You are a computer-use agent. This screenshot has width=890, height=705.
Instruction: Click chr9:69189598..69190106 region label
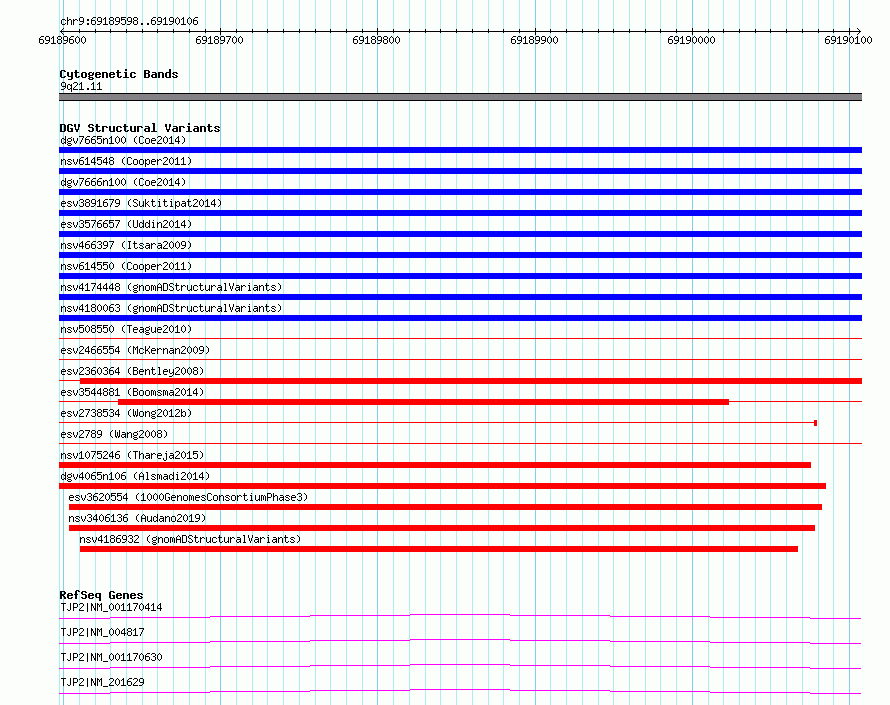click(x=129, y=21)
